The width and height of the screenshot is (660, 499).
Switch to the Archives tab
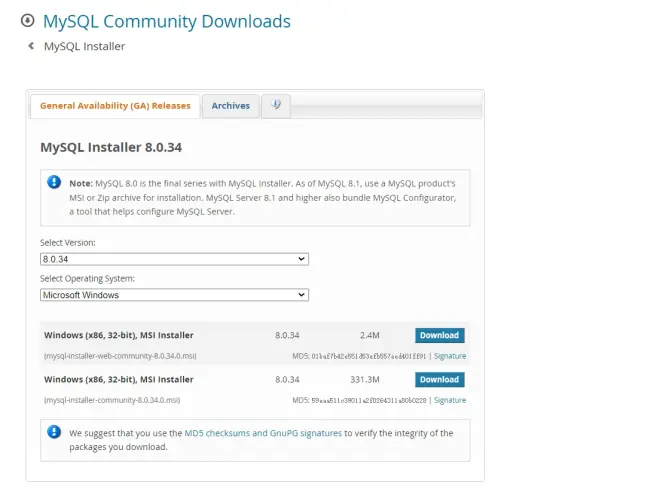coord(231,106)
